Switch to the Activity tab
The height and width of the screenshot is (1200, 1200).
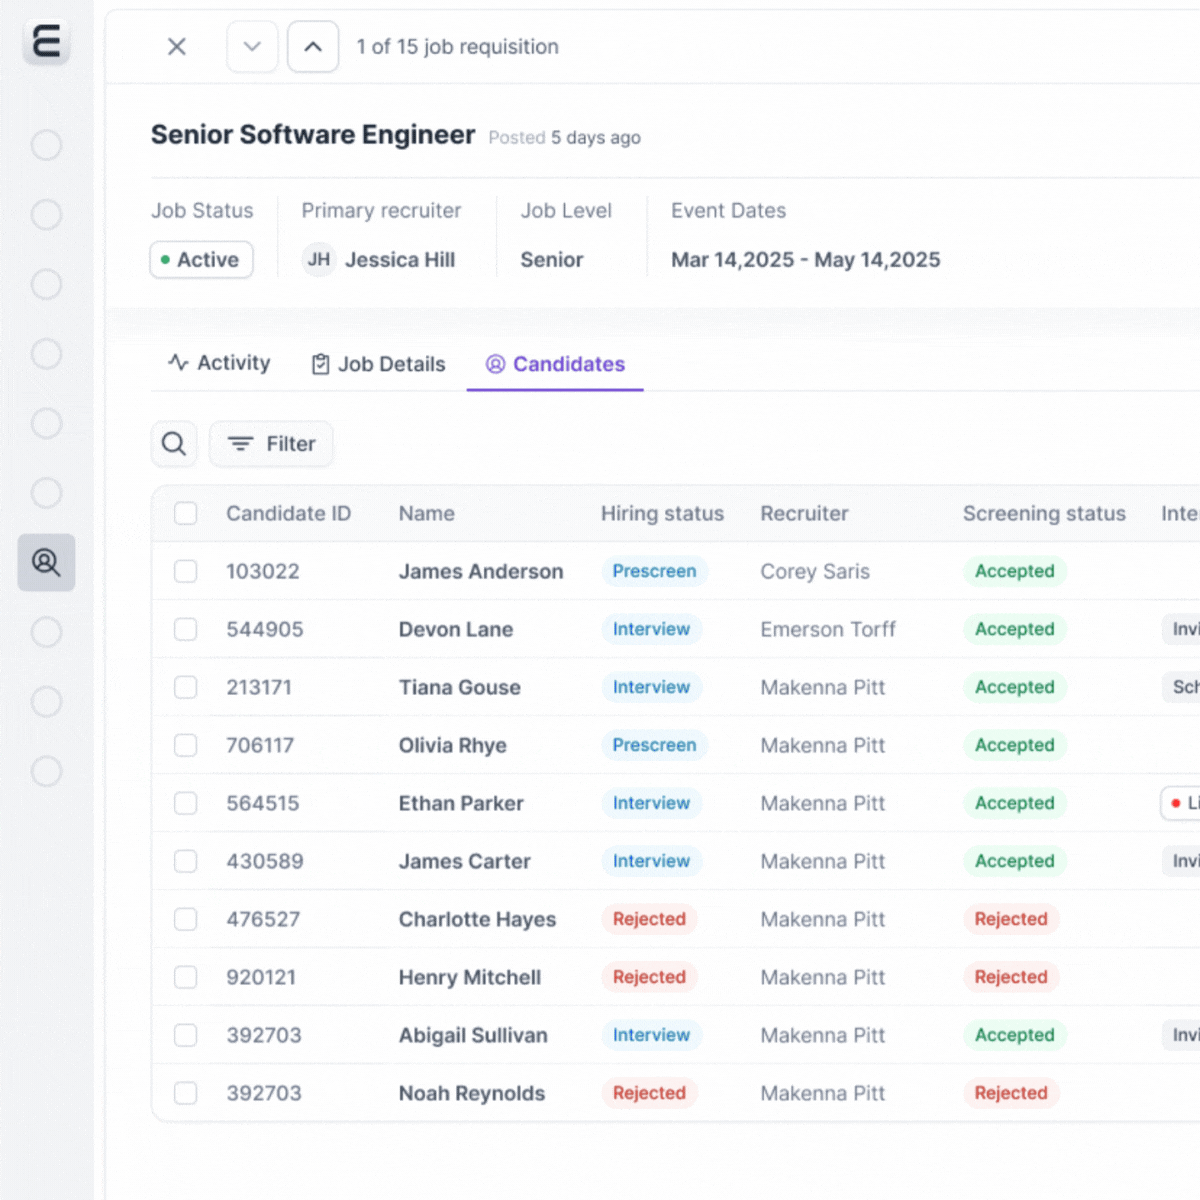pos(219,363)
